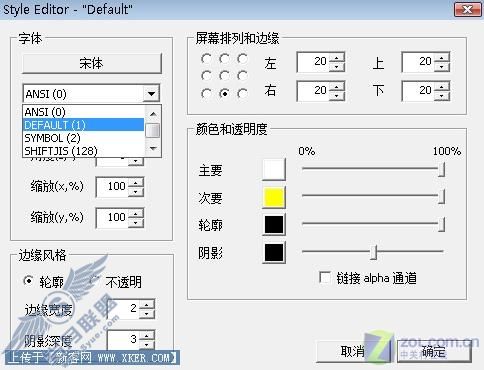
Task: Select top-center screen alignment radio
Action: point(224,59)
